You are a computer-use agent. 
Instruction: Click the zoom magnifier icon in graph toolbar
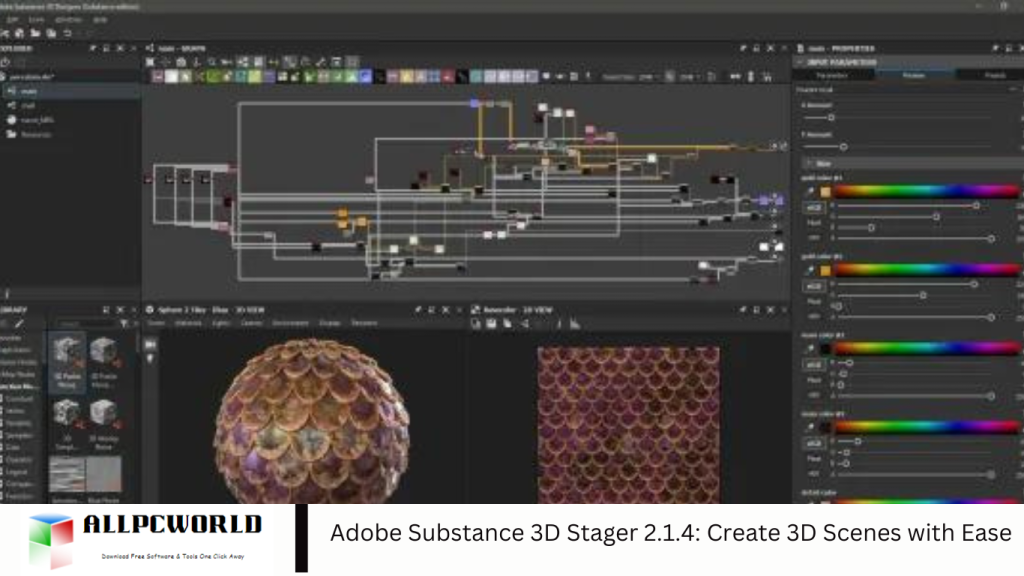point(212,62)
